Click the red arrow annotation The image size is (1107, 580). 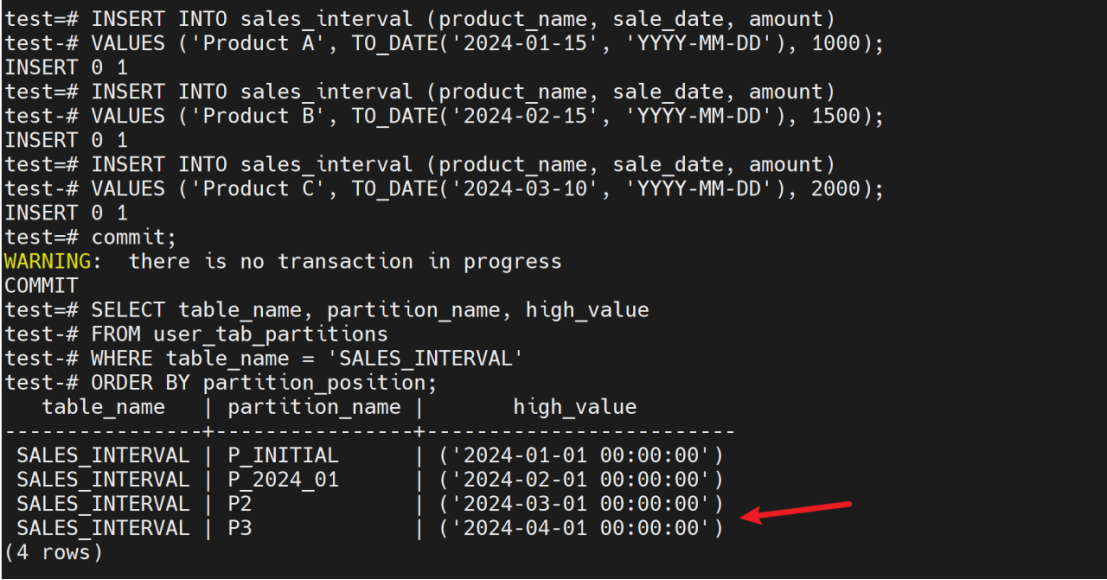click(x=796, y=509)
